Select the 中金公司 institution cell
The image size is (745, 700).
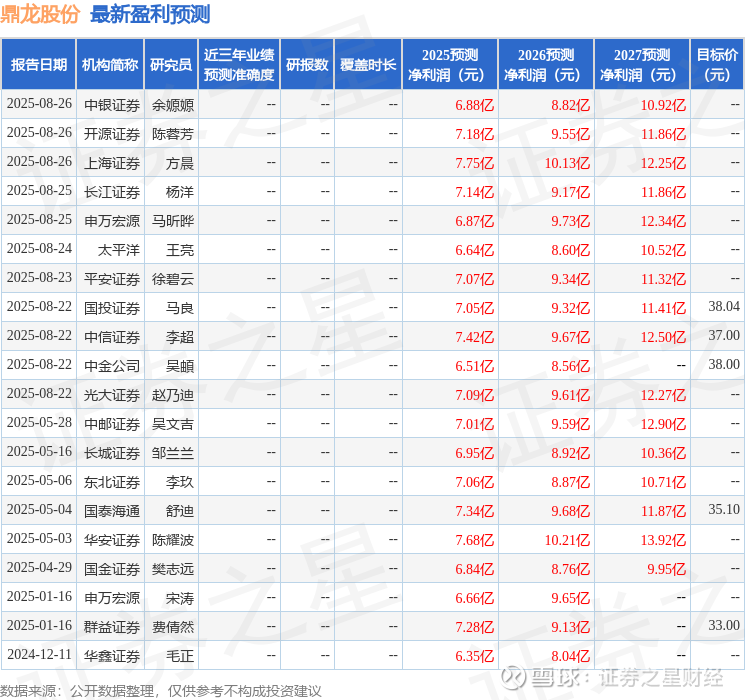pos(112,366)
